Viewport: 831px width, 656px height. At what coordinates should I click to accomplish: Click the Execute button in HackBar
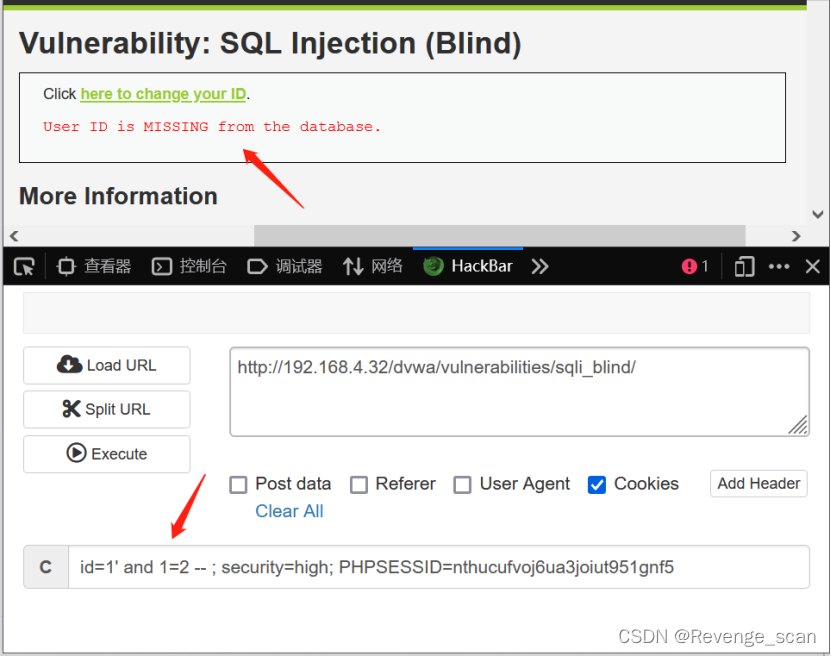[106, 454]
